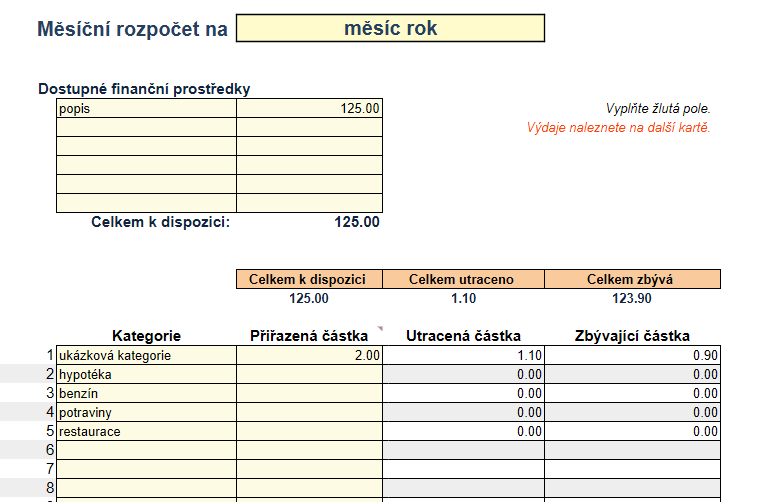Click the empty category cell in row 6
This screenshot has height=502, width=763.
[146, 450]
